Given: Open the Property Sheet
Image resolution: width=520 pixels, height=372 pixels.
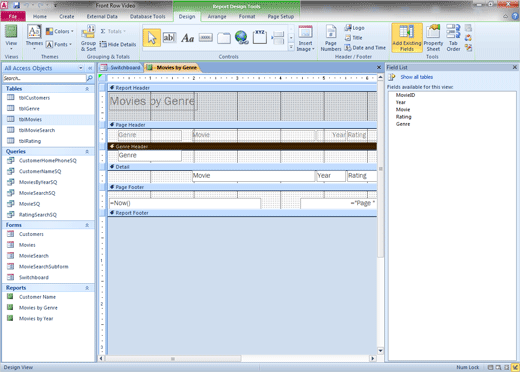Looking at the screenshot, I should 433,38.
